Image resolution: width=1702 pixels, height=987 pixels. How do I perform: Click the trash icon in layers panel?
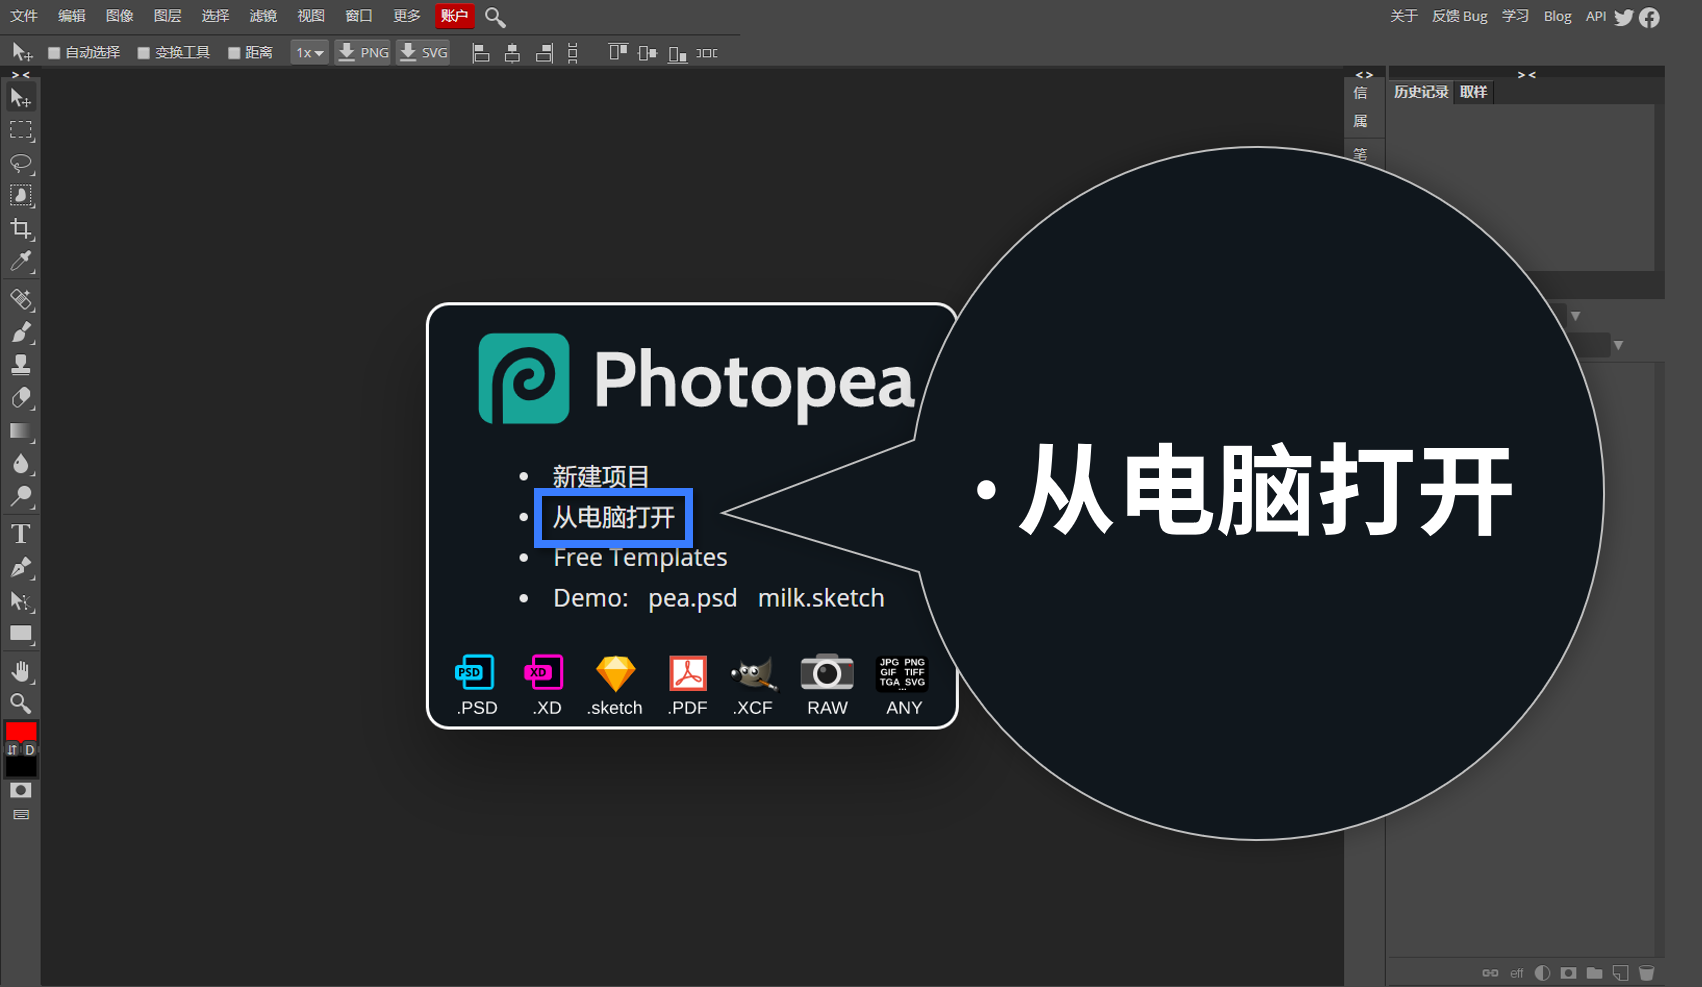tap(1647, 973)
